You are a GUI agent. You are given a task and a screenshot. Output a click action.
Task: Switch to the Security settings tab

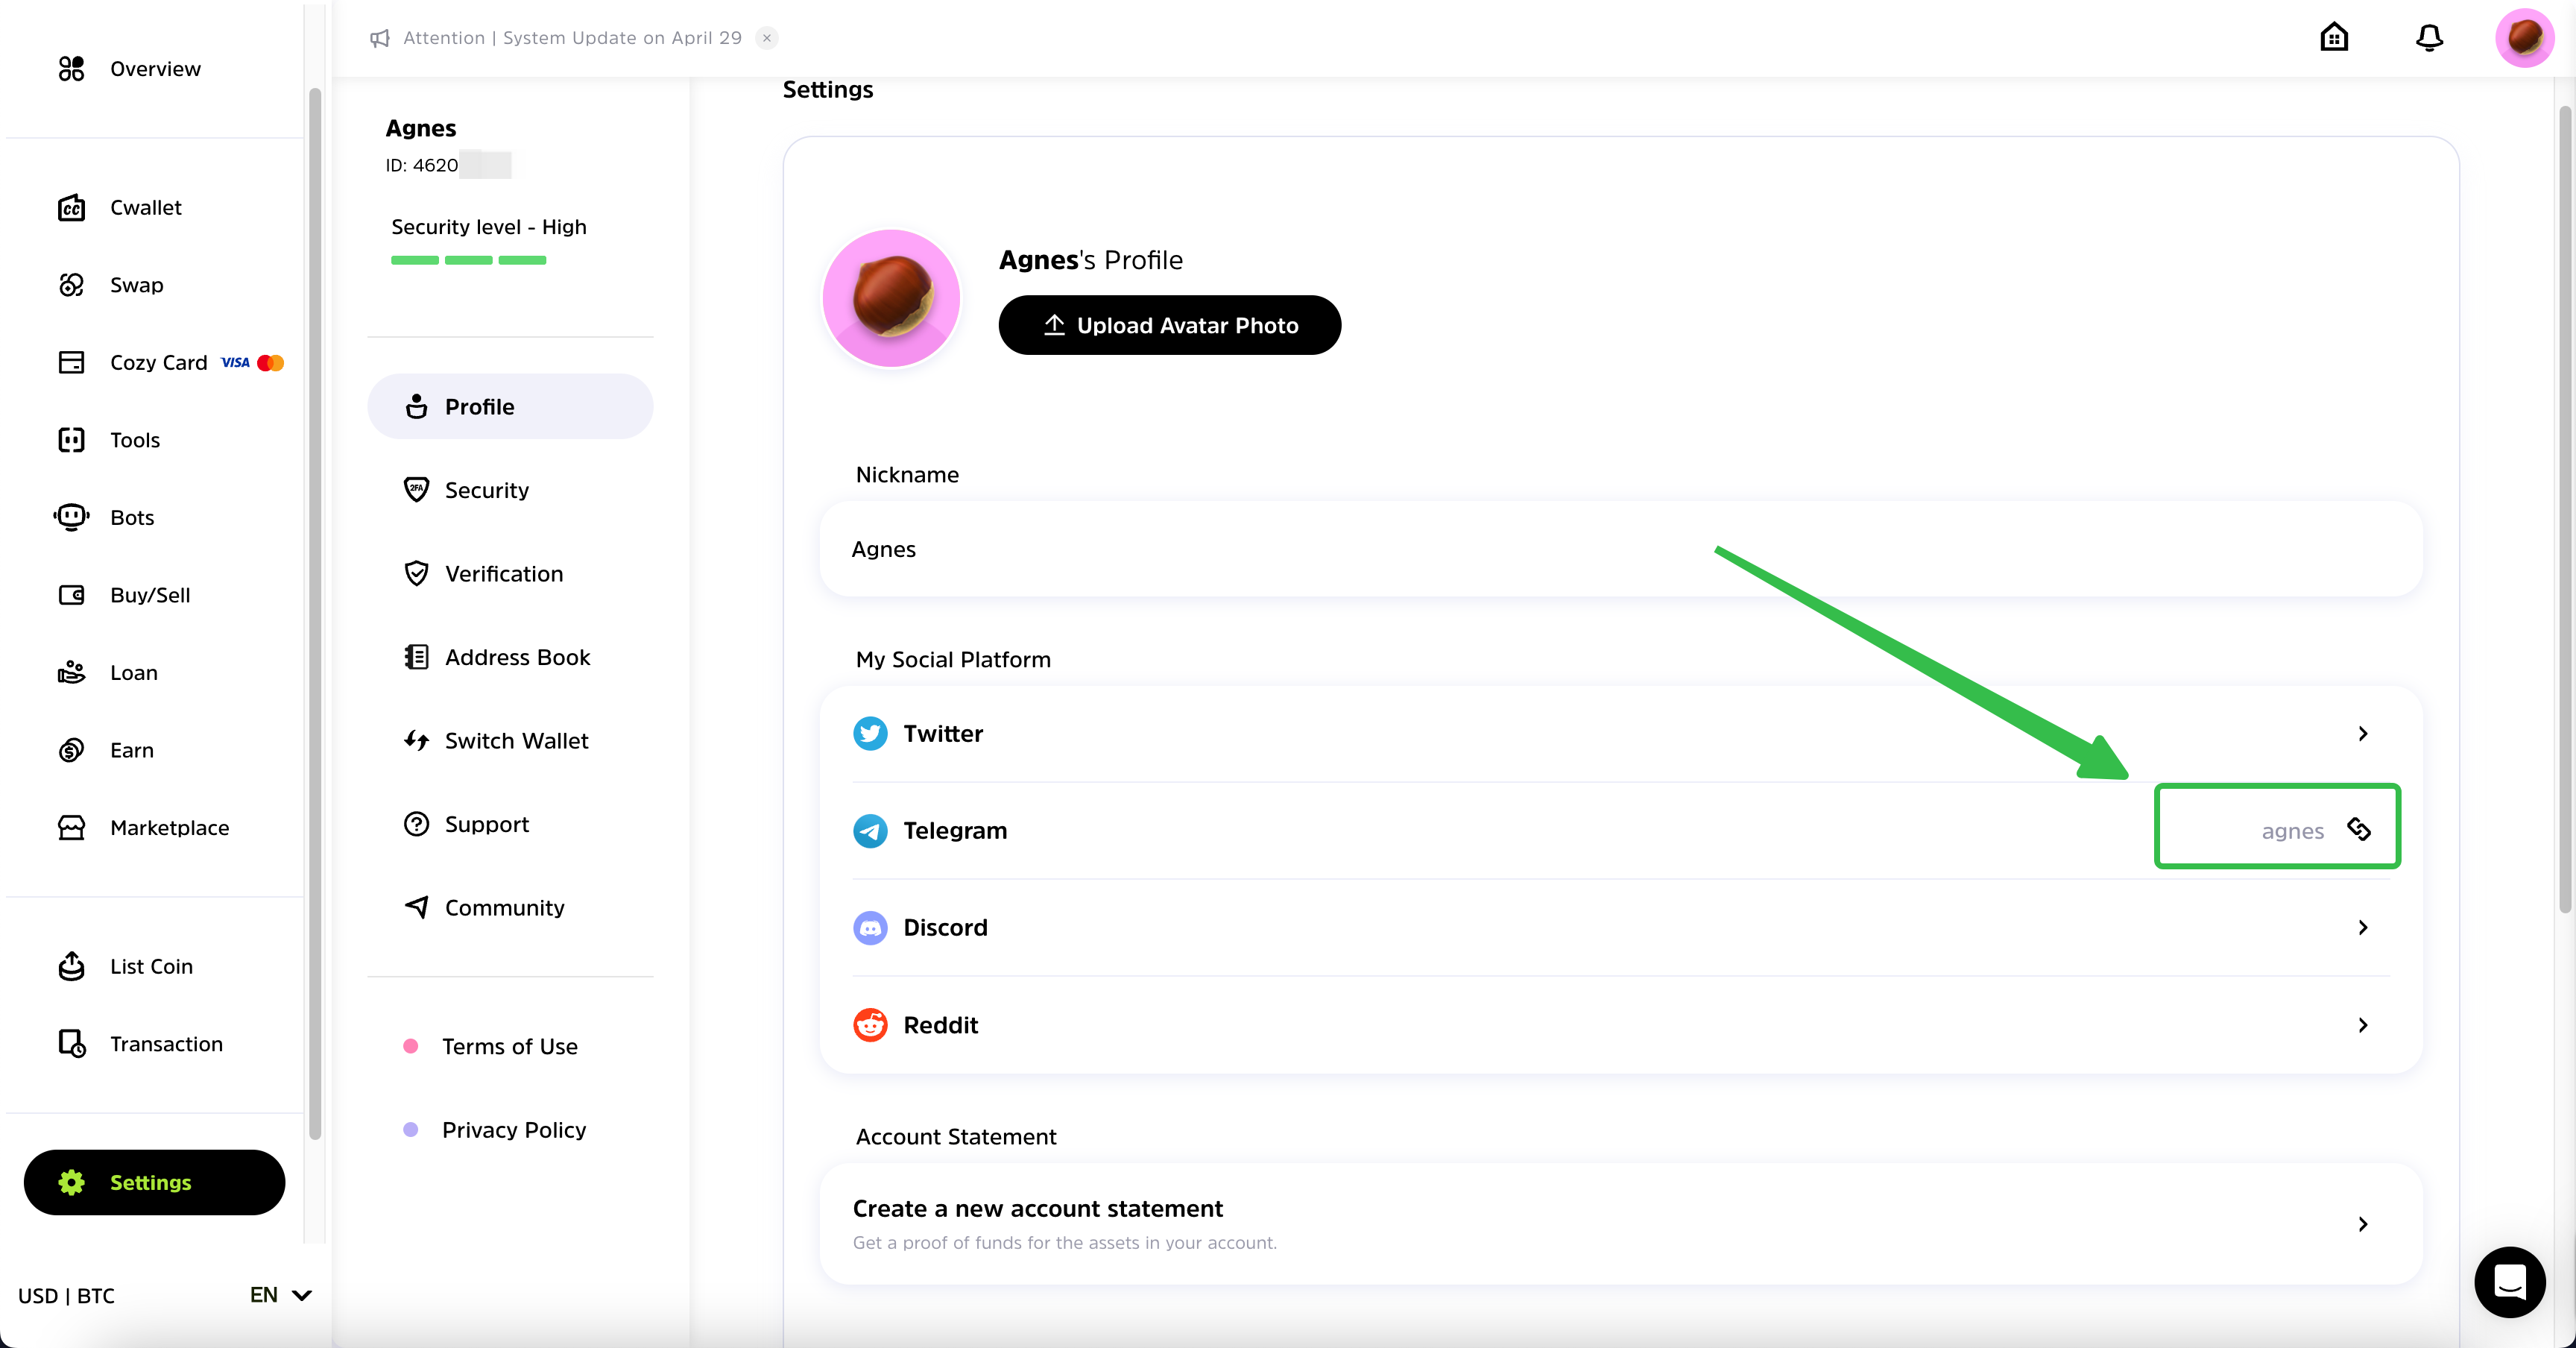(486, 490)
